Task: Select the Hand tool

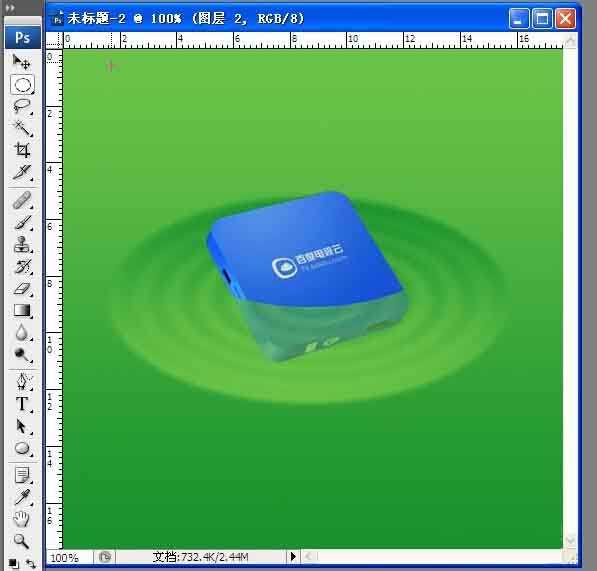Action: point(22,519)
